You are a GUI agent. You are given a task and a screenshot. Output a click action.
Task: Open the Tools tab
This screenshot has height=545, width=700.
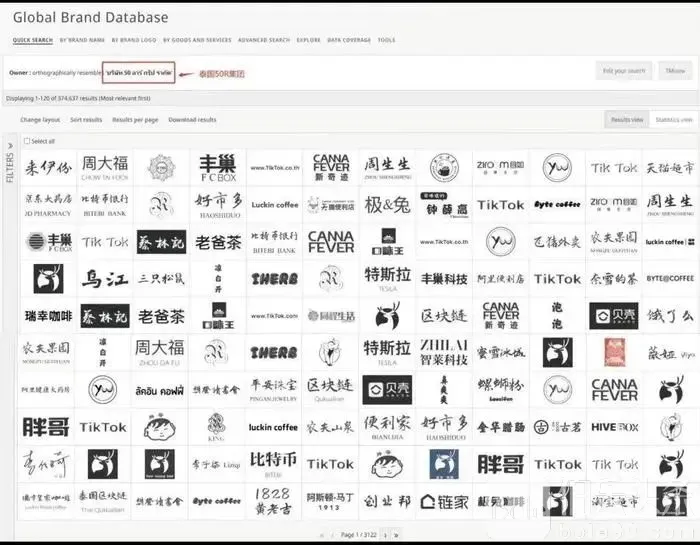pos(387,40)
